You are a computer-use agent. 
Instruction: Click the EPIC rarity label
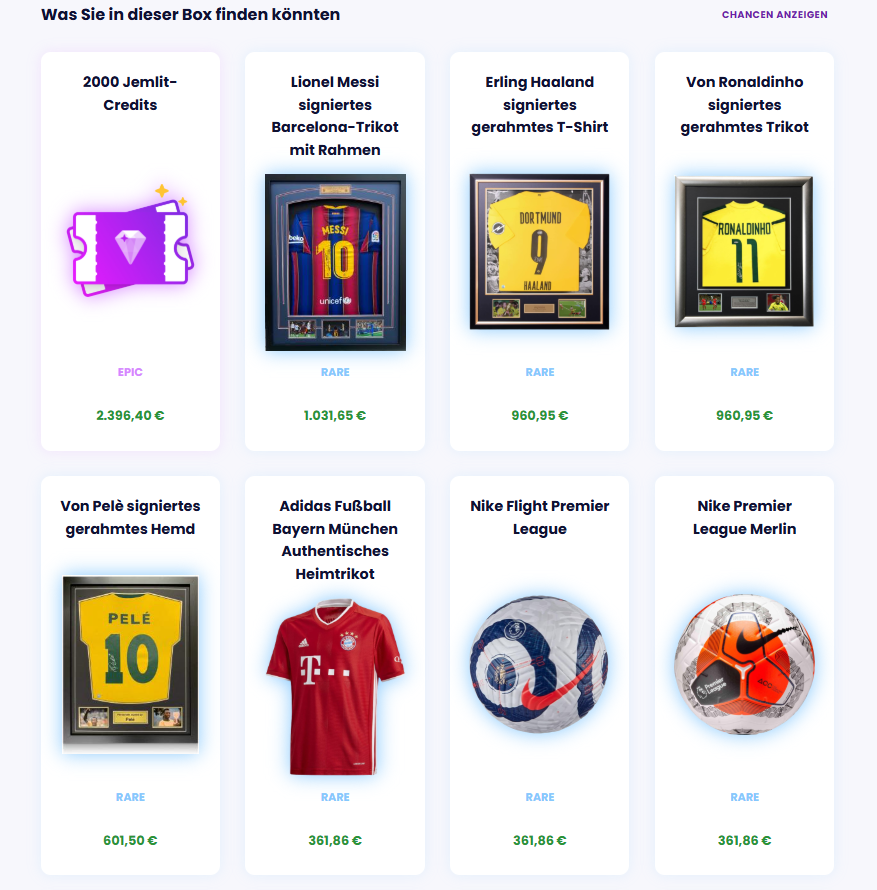(130, 372)
